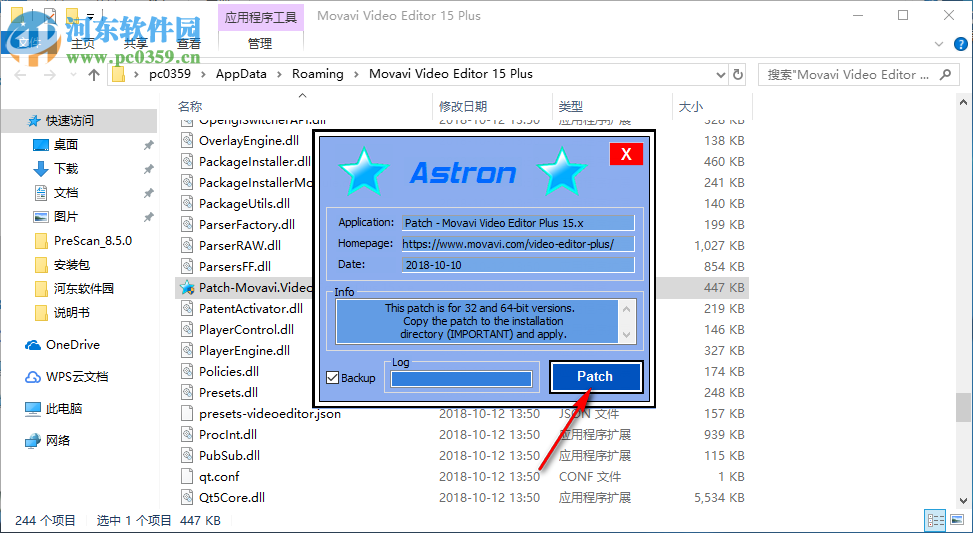Open 图片 in the navigation pane

point(66,217)
